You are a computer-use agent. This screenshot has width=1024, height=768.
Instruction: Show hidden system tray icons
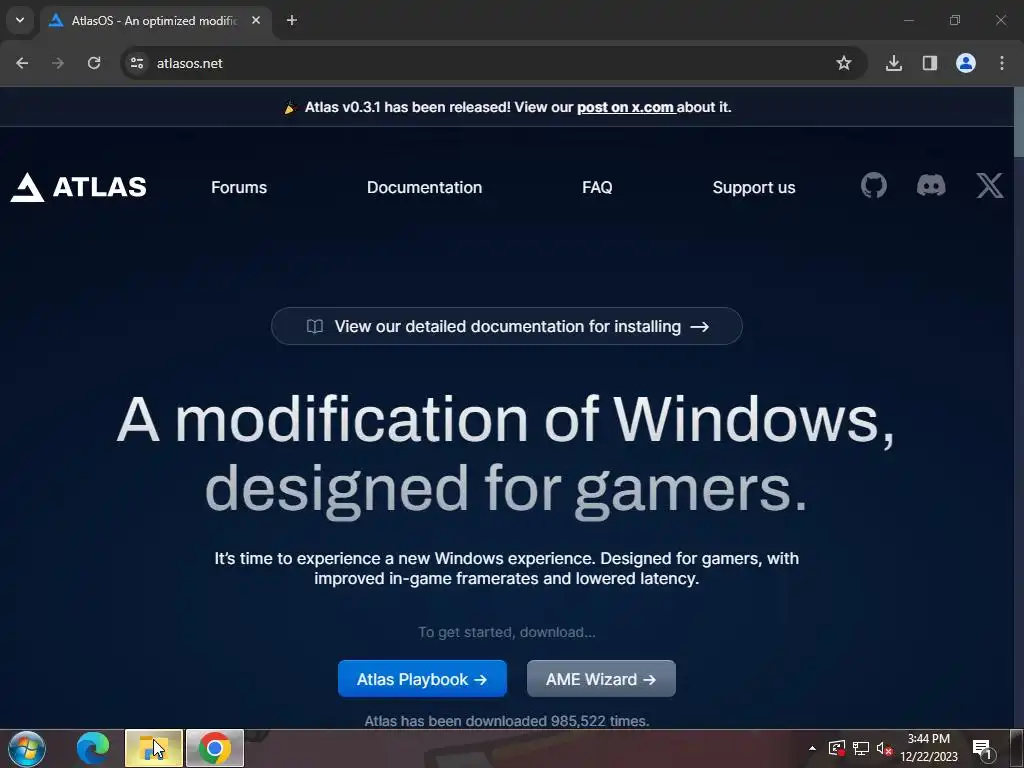pyautogui.click(x=812, y=748)
